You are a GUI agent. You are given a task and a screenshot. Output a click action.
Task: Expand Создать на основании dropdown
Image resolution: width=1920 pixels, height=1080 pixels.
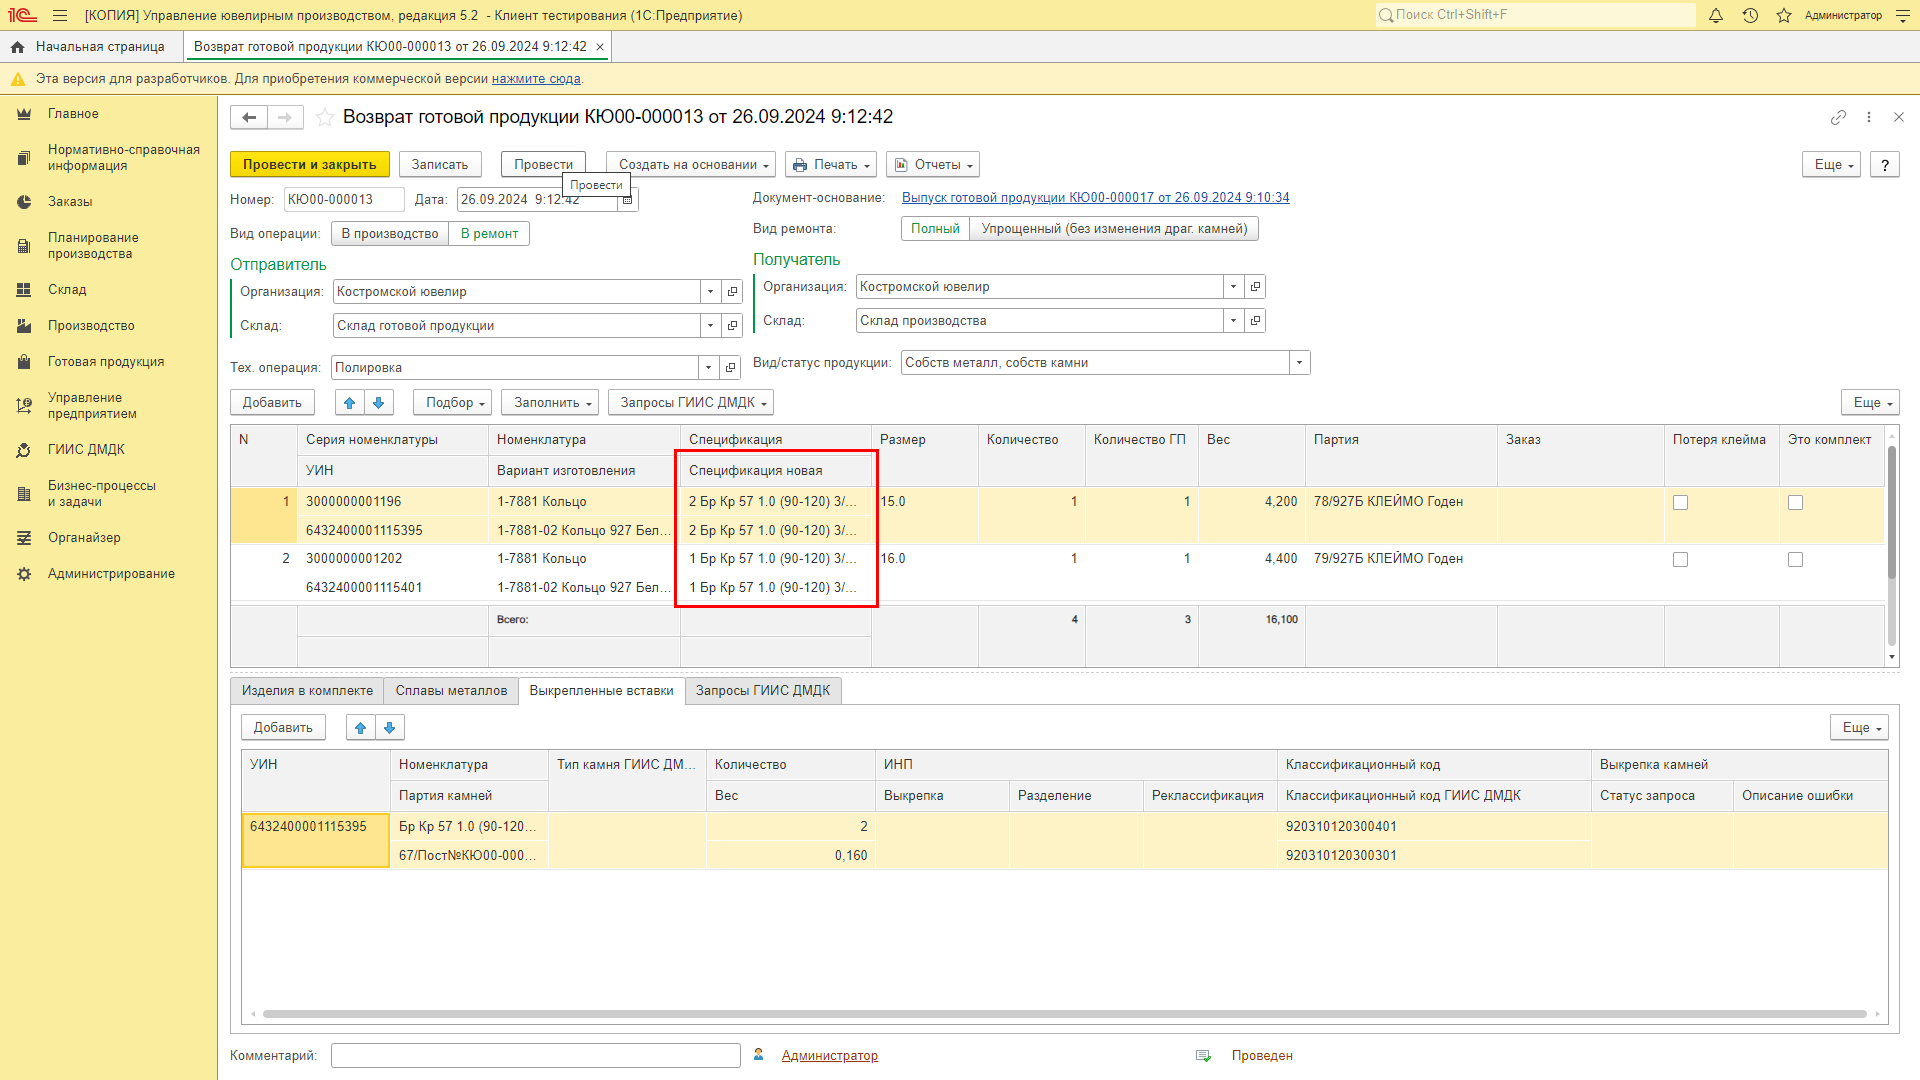693,165
